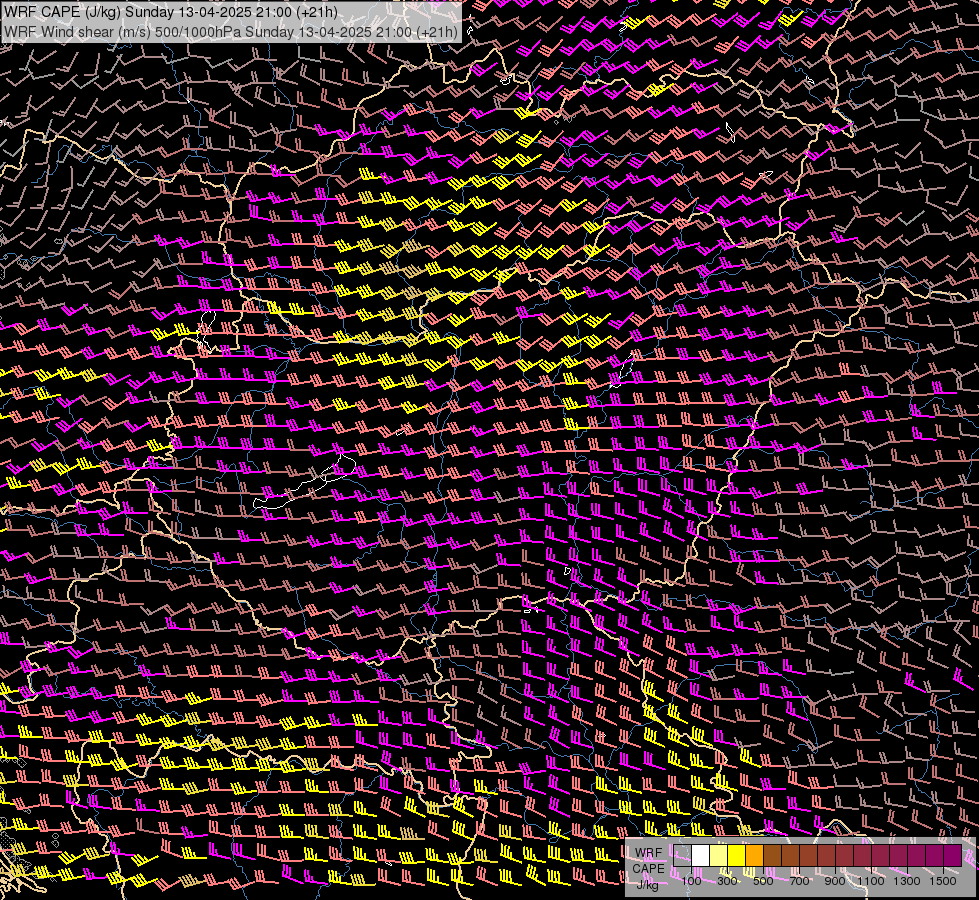Click the 'WRF CAPE J/kg' legend label
979x900 pixels.
click(x=649, y=868)
